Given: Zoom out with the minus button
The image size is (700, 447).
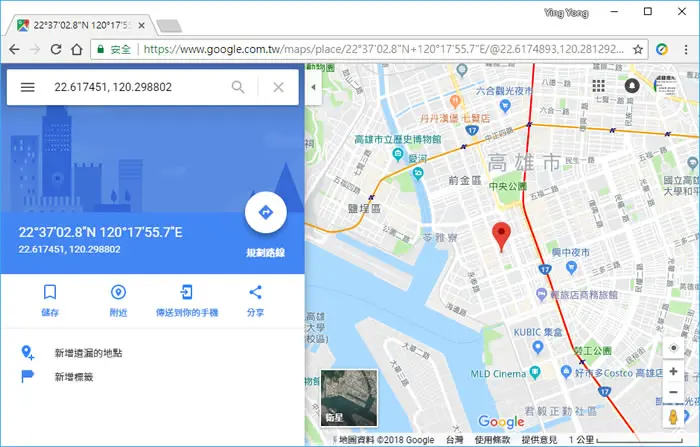Looking at the screenshot, I should 674,392.
